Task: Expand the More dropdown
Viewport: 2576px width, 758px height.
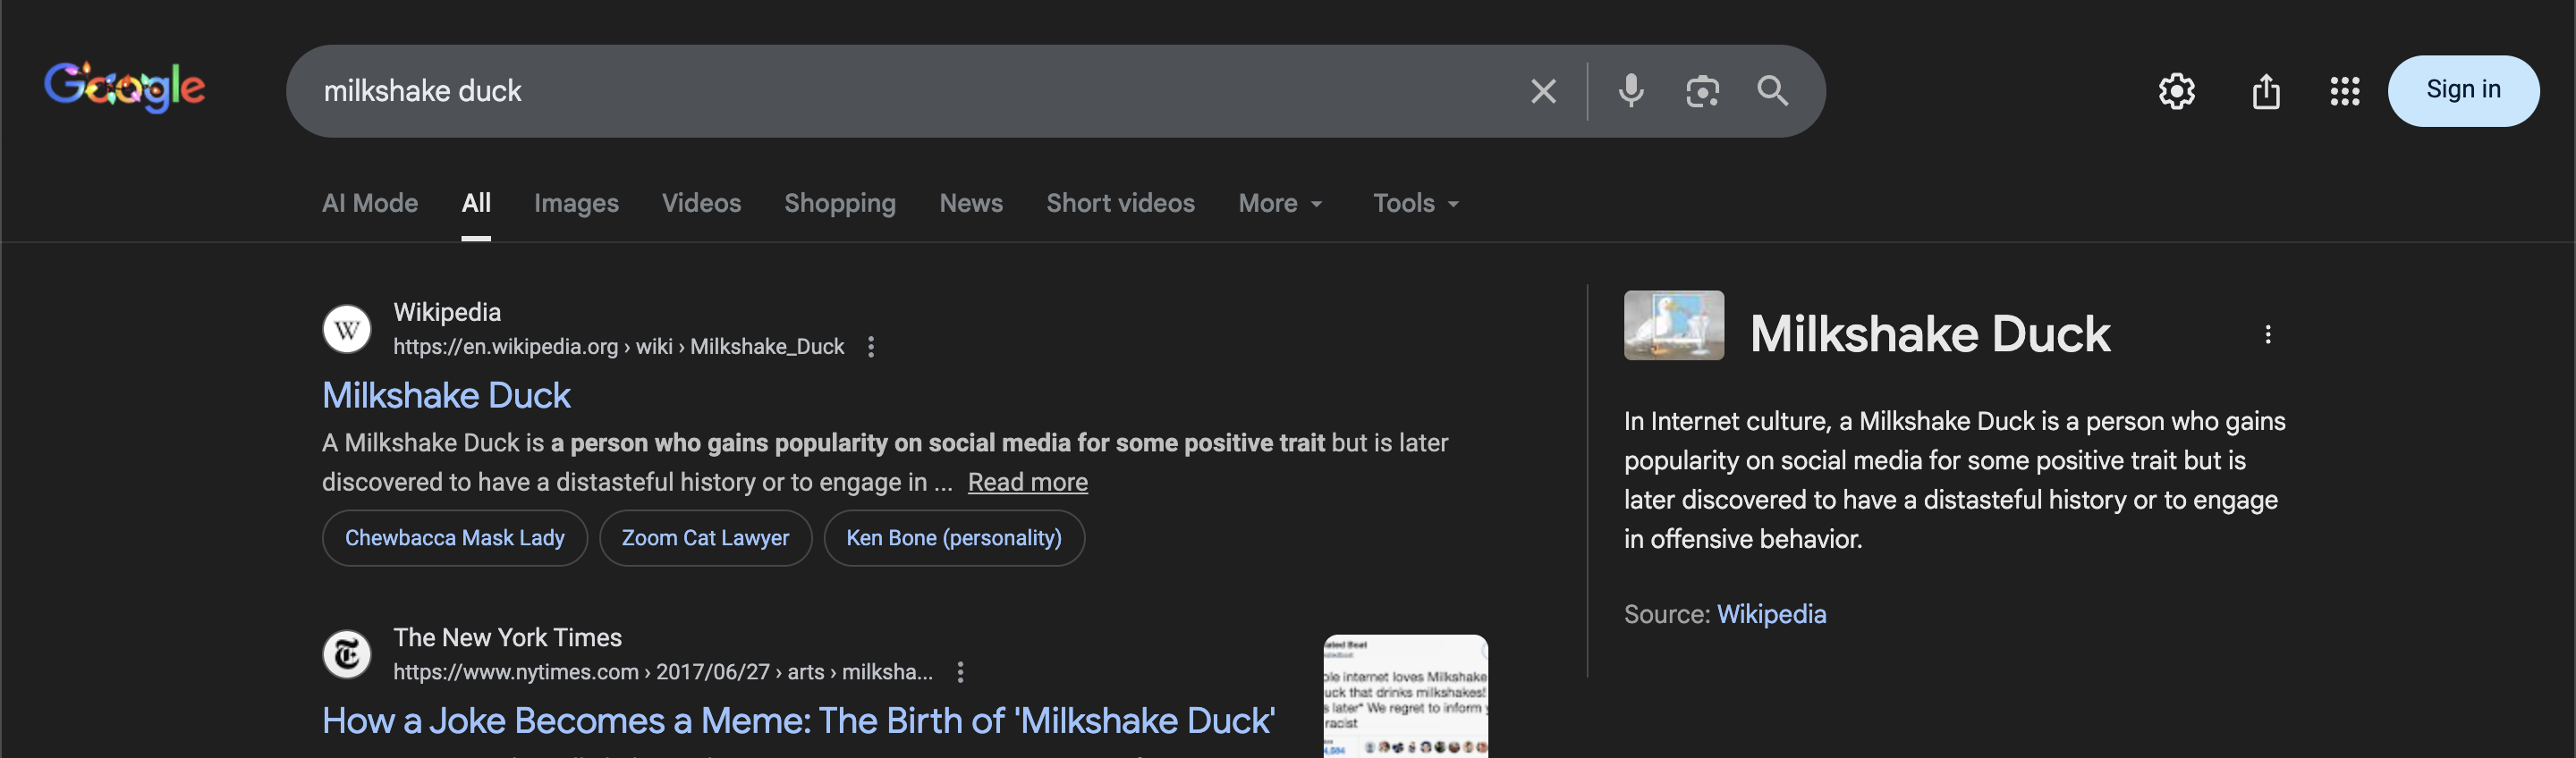Action: tap(1281, 203)
